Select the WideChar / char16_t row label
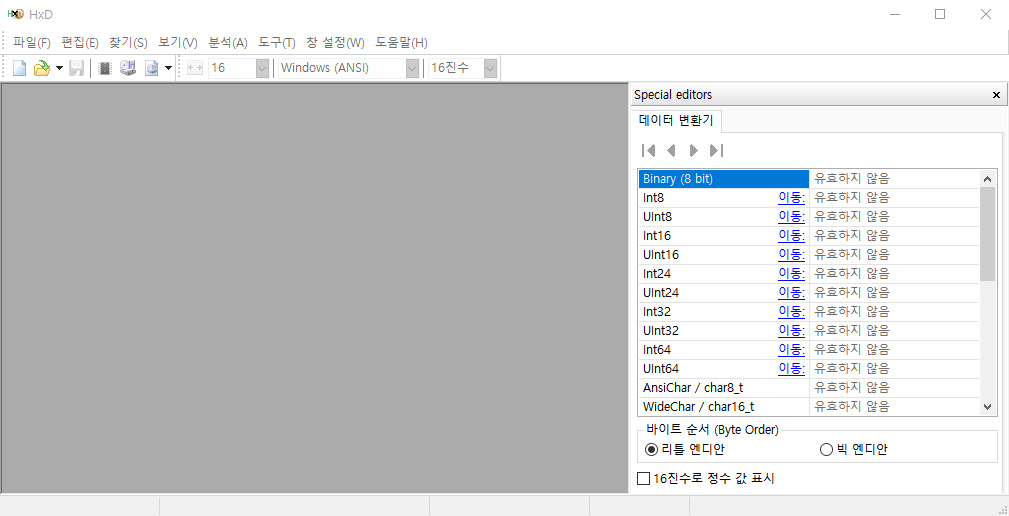The height and width of the screenshot is (516, 1009). [698, 407]
